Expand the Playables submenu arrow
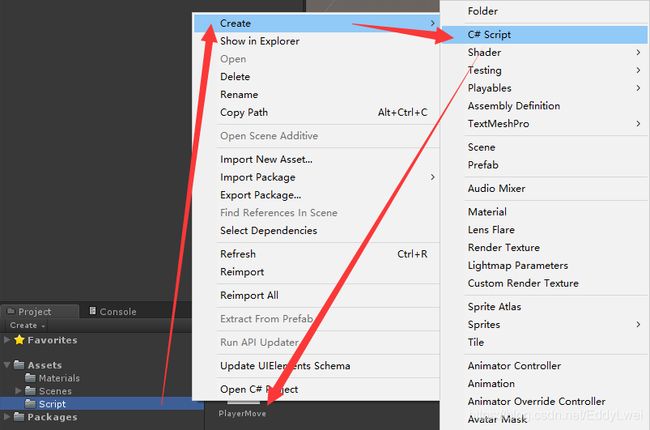 (x=638, y=88)
